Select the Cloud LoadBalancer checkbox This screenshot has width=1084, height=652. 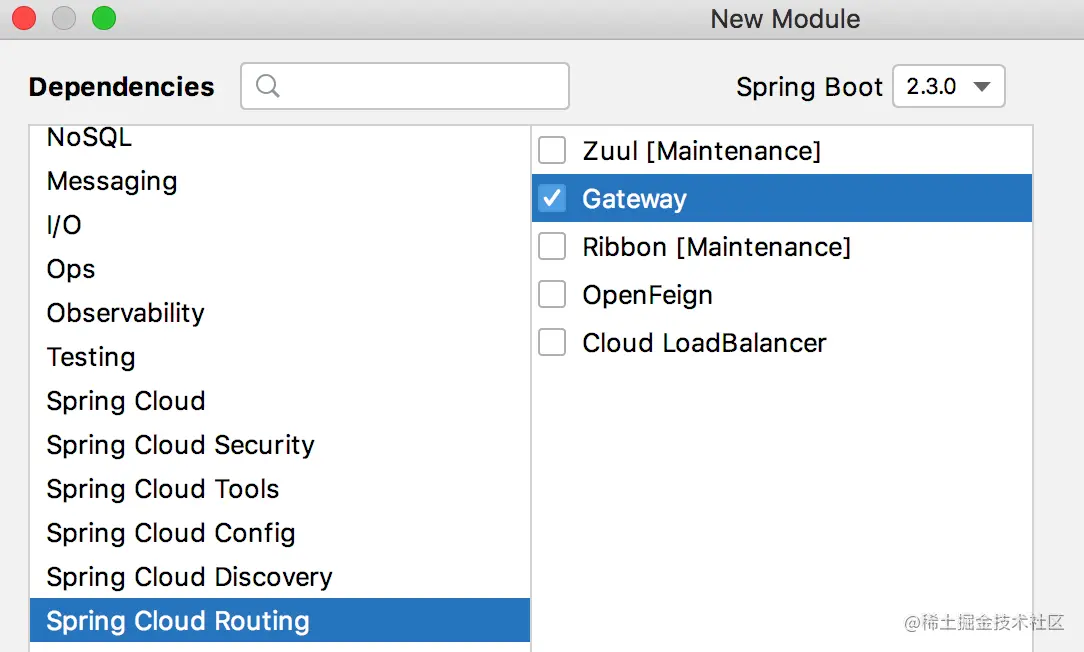[552, 343]
